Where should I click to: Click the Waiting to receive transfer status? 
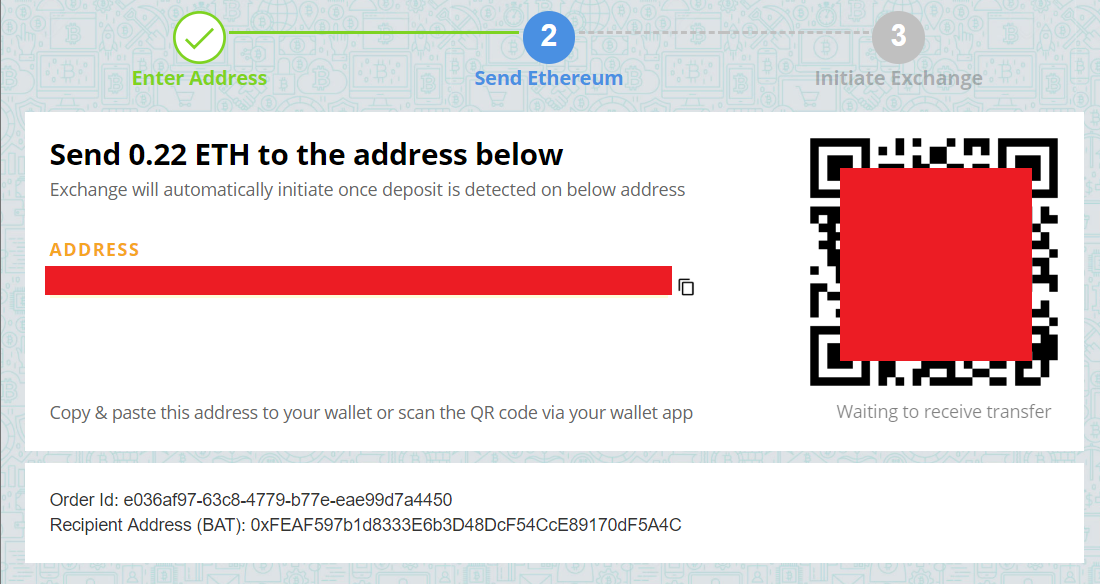944,411
